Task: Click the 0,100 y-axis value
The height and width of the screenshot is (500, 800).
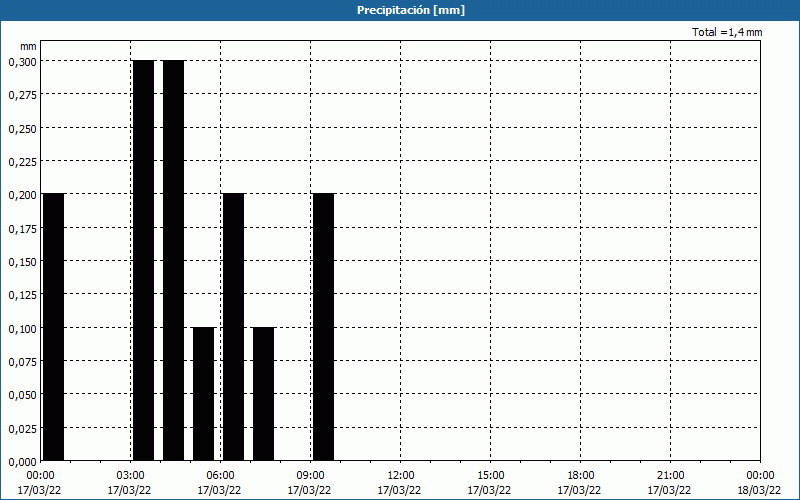Action: 22,329
